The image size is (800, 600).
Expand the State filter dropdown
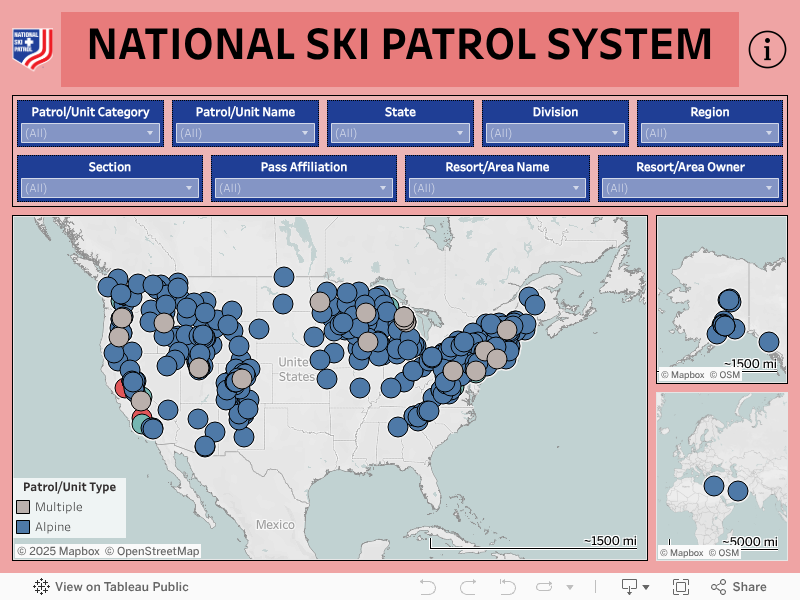[x=400, y=132]
